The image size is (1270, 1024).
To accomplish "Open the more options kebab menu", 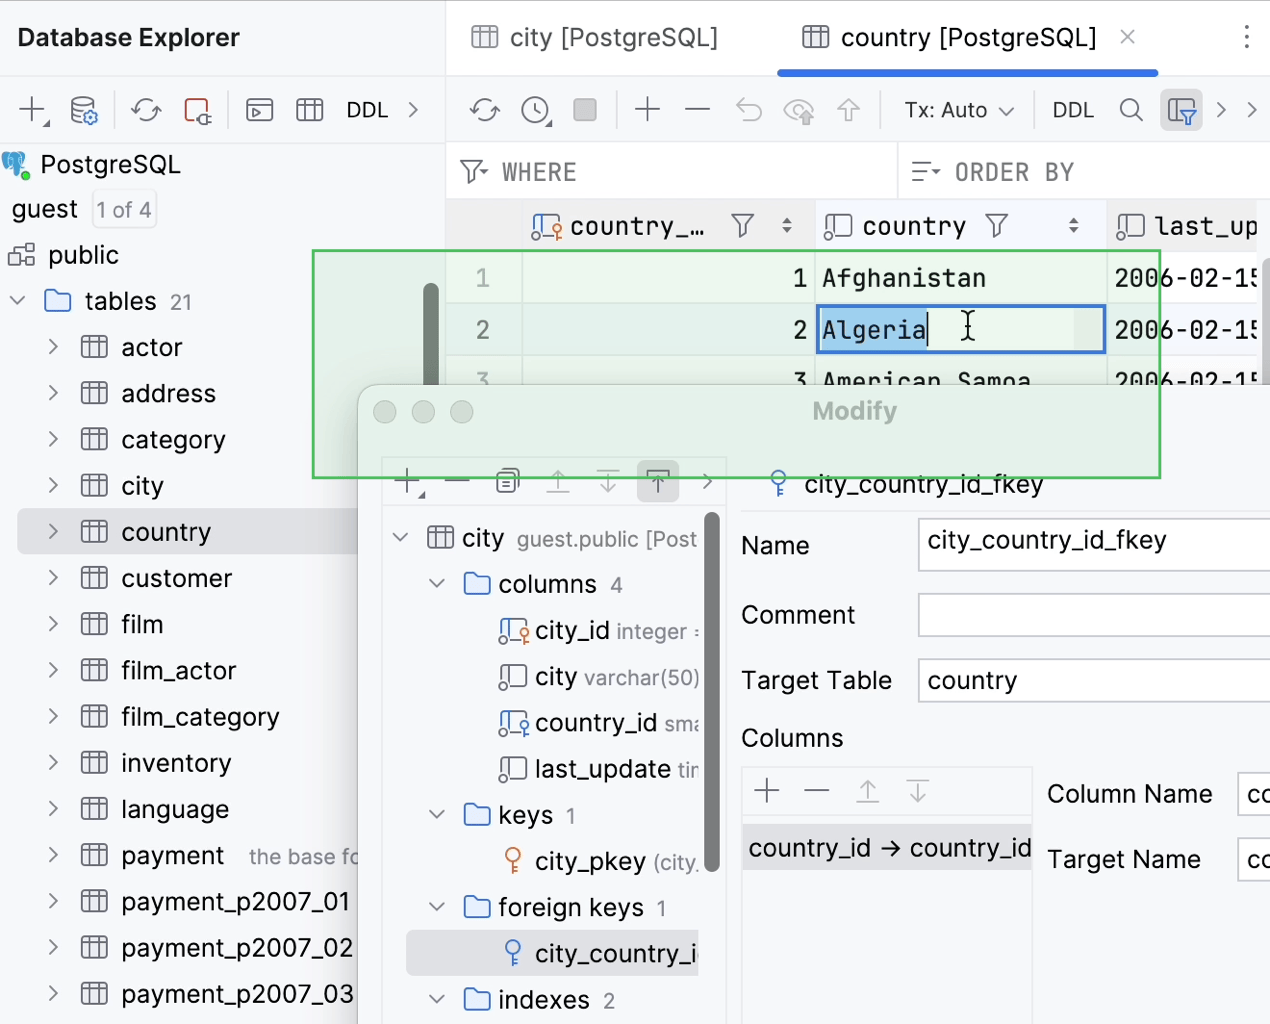I will (1246, 37).
